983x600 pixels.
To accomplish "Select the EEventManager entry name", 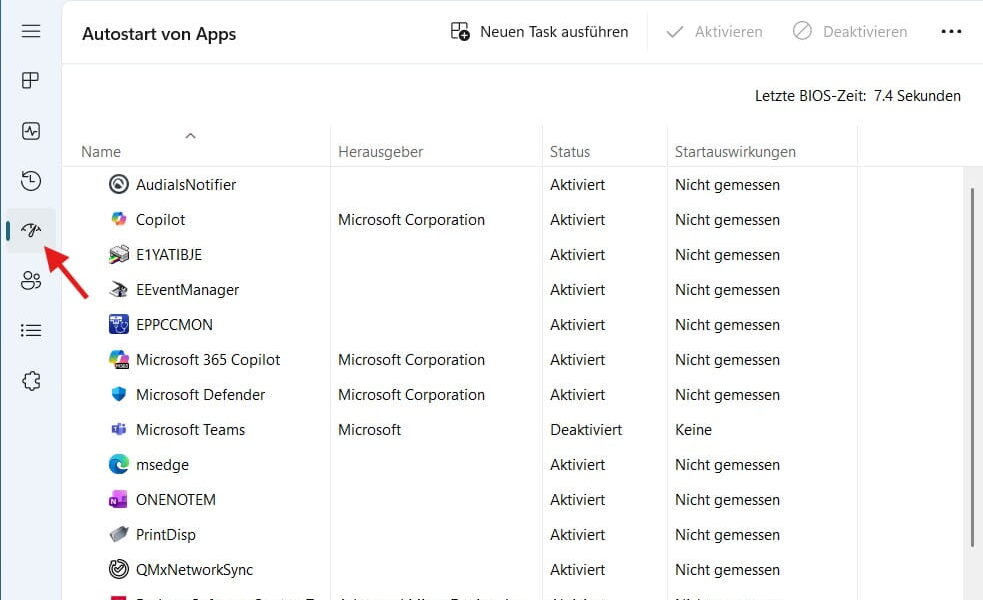I will pos(187,290).
